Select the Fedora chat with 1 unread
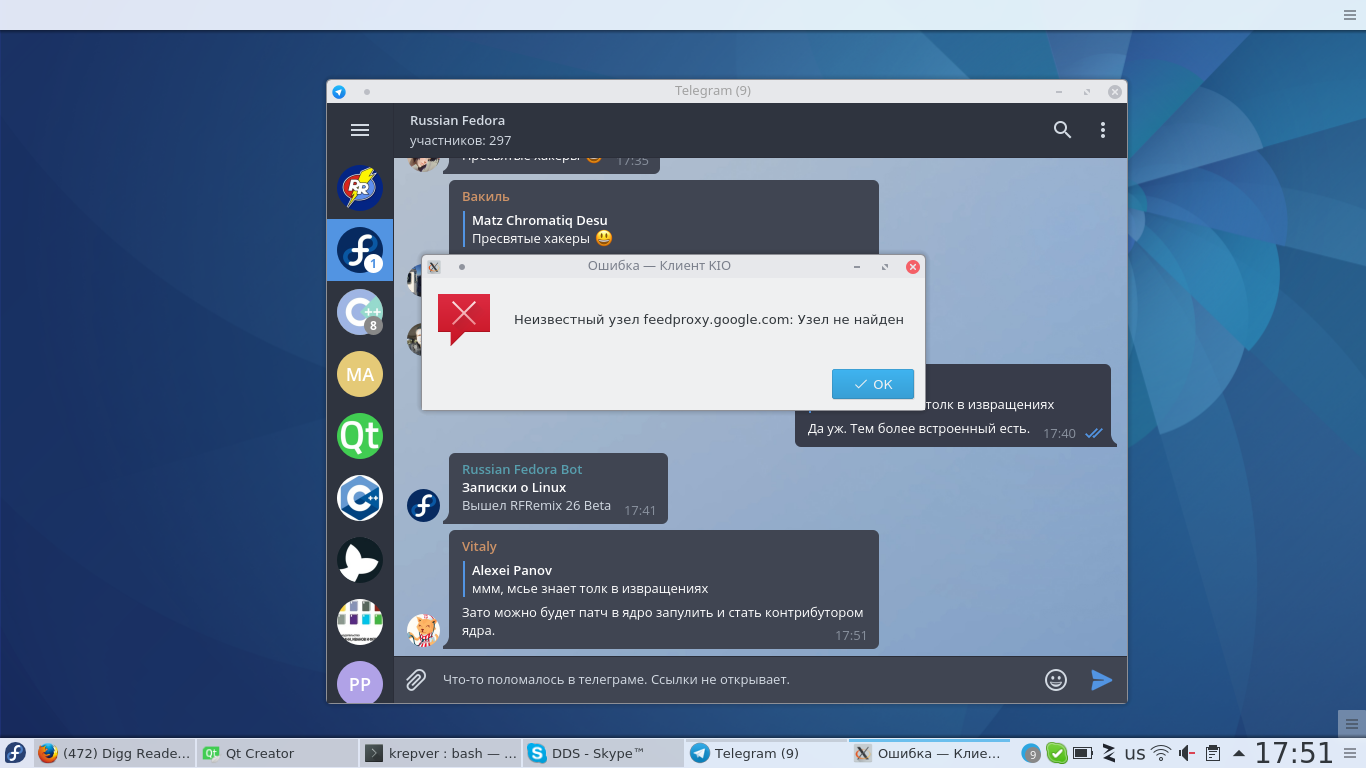1366x768 pixels. click(x=360, y=250)
